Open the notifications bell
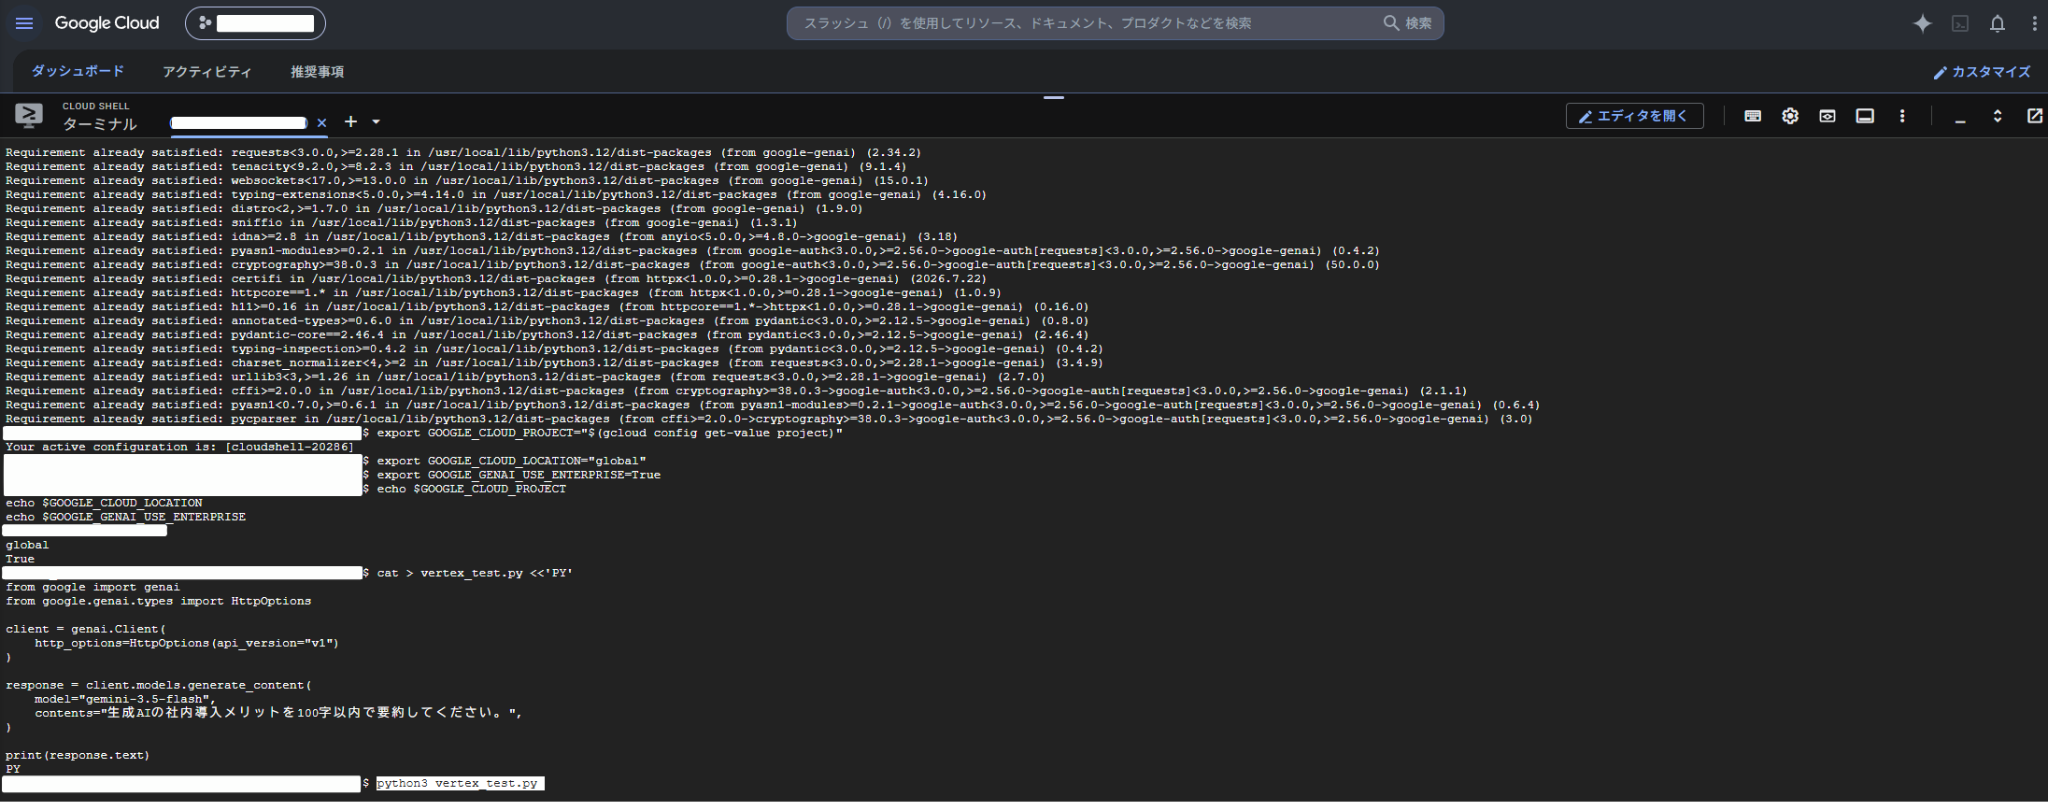 (x=1997, y=23)
